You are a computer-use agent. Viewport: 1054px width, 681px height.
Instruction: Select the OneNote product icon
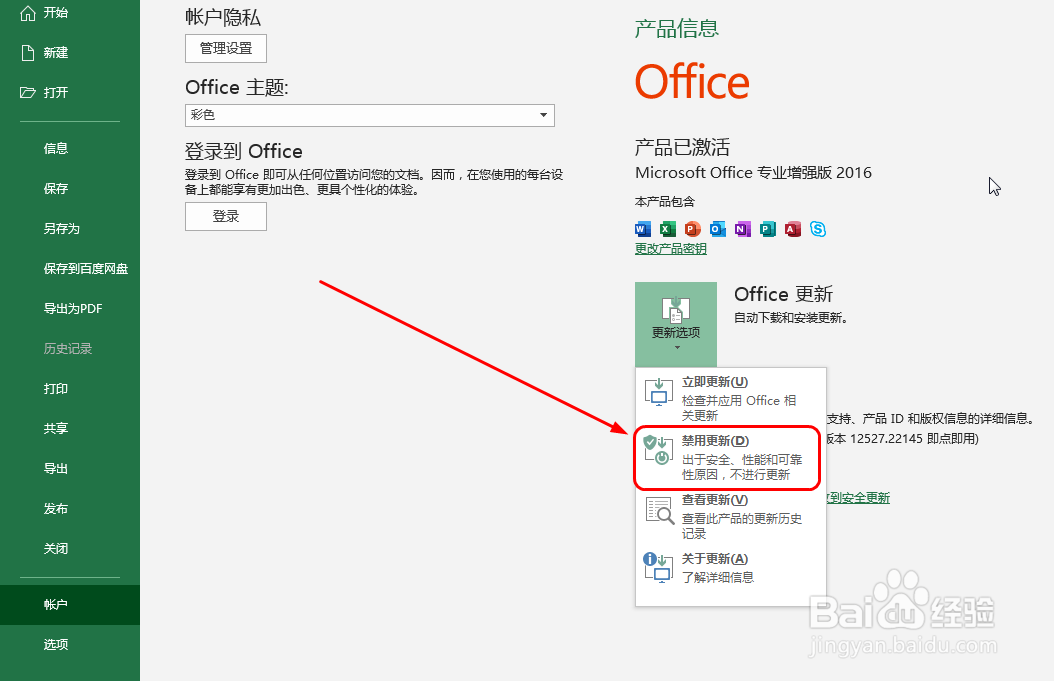742,229
